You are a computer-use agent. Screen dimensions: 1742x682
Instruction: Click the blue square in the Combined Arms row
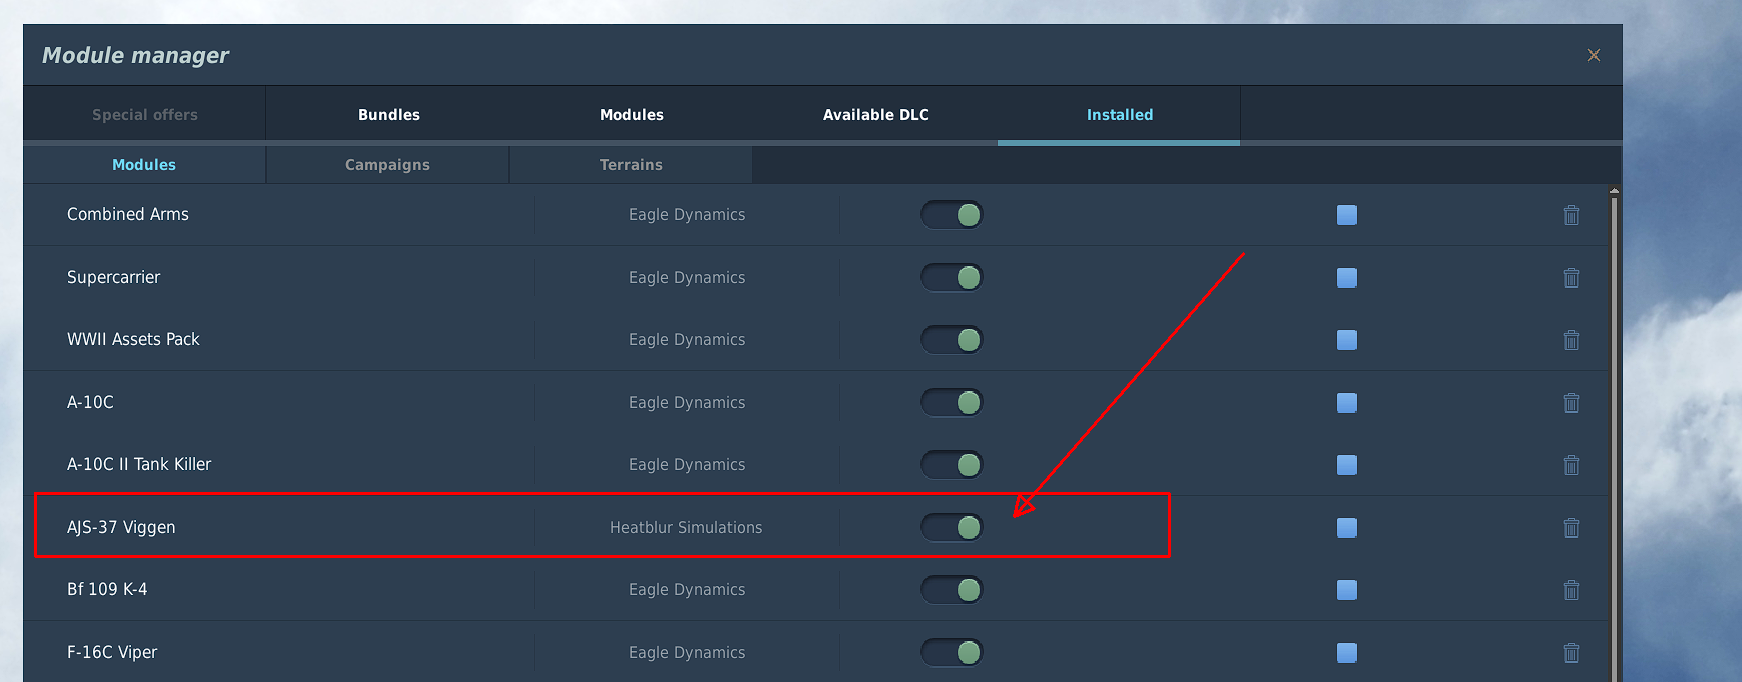[1347, 215]
